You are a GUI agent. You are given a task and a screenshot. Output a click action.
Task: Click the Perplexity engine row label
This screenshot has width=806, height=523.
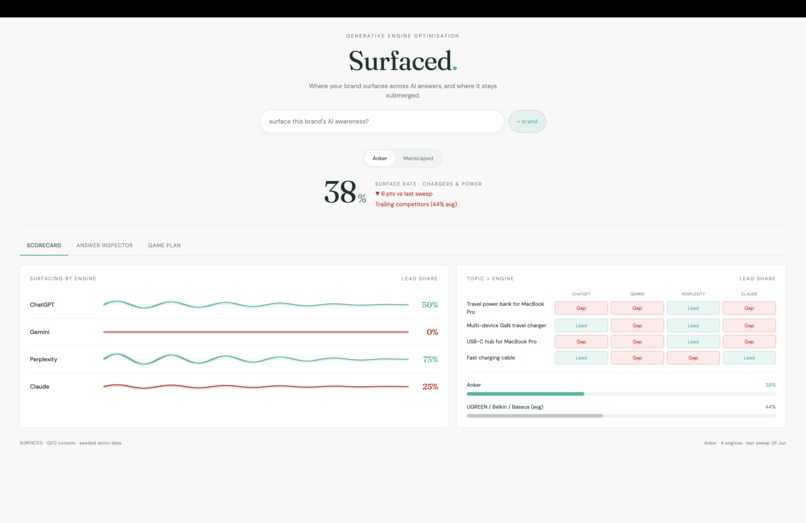point(43,359)
